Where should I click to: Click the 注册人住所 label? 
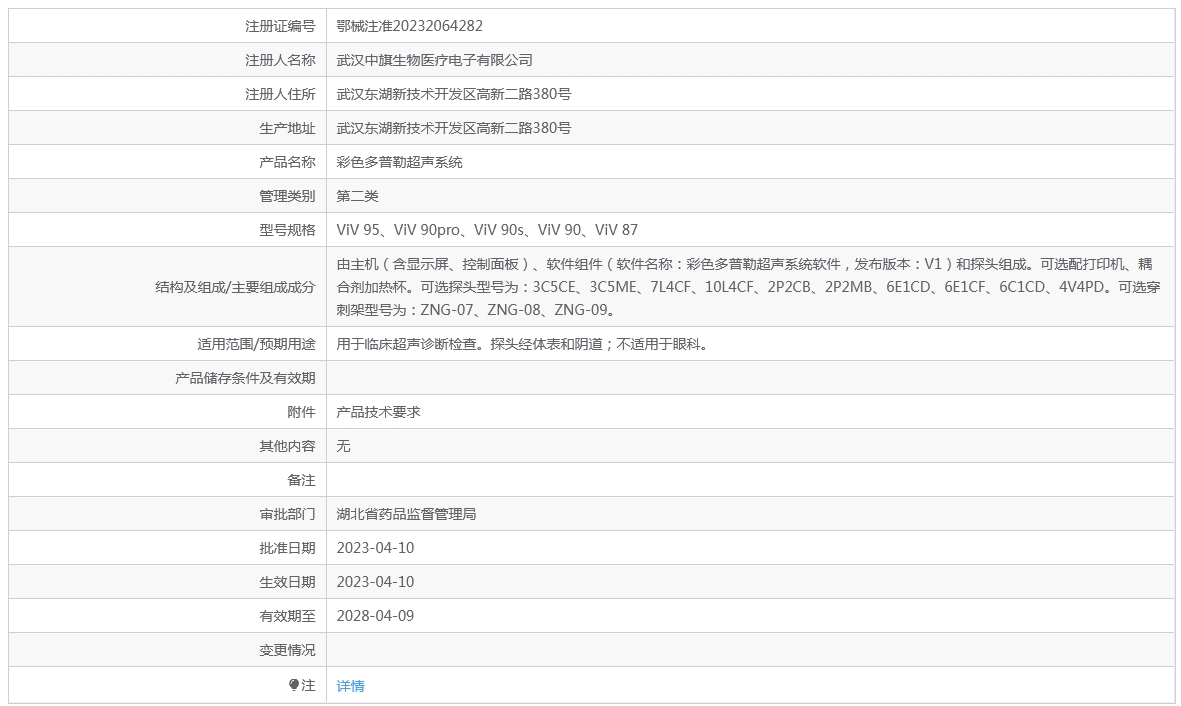click(280, 94)
